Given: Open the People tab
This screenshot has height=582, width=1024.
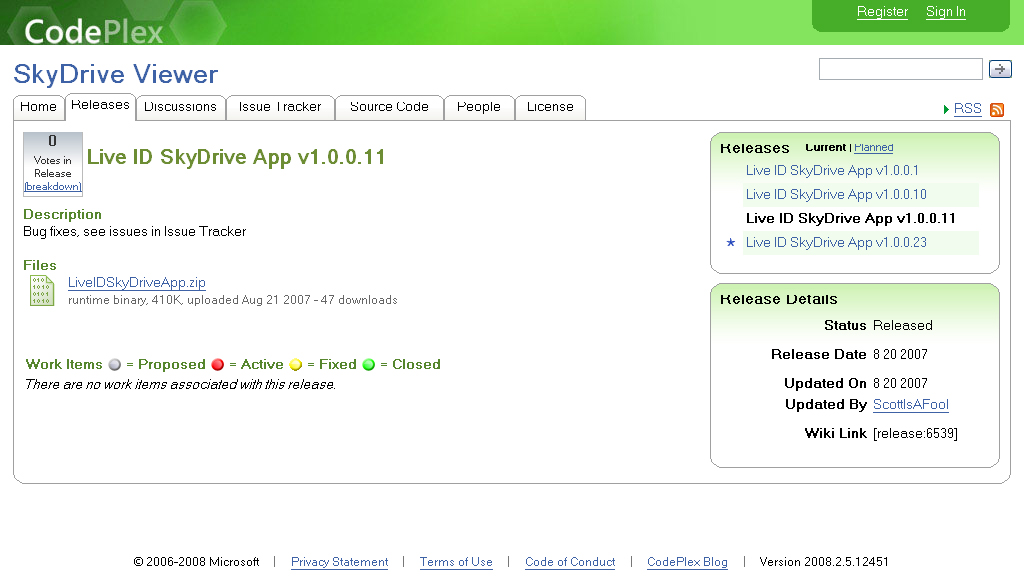Looking at the screenshot, I should (479, 107).
